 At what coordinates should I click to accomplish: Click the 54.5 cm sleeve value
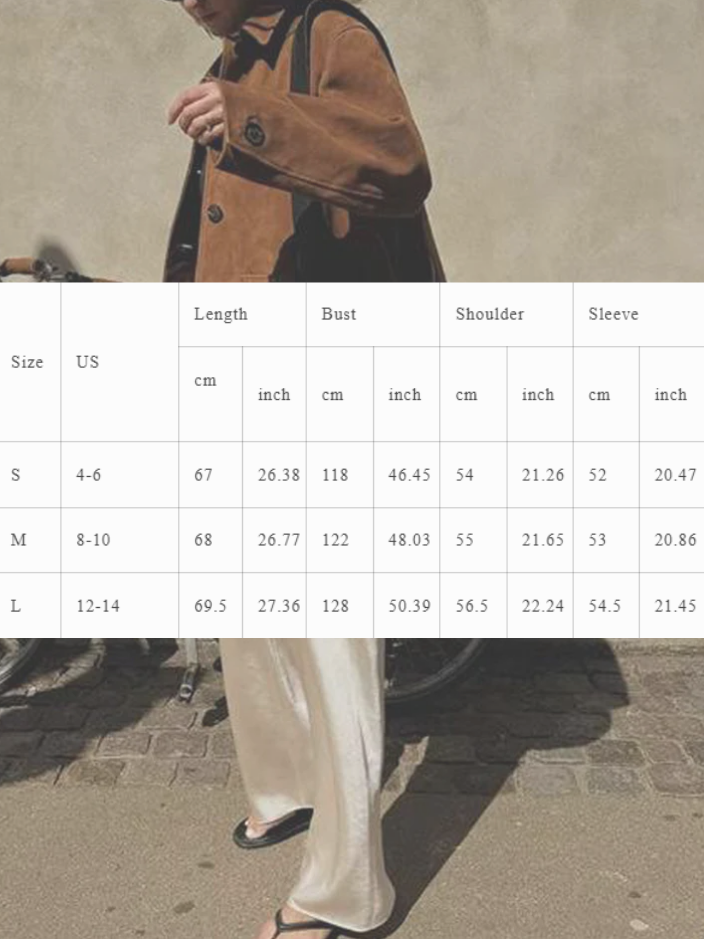tap(604, 606)
